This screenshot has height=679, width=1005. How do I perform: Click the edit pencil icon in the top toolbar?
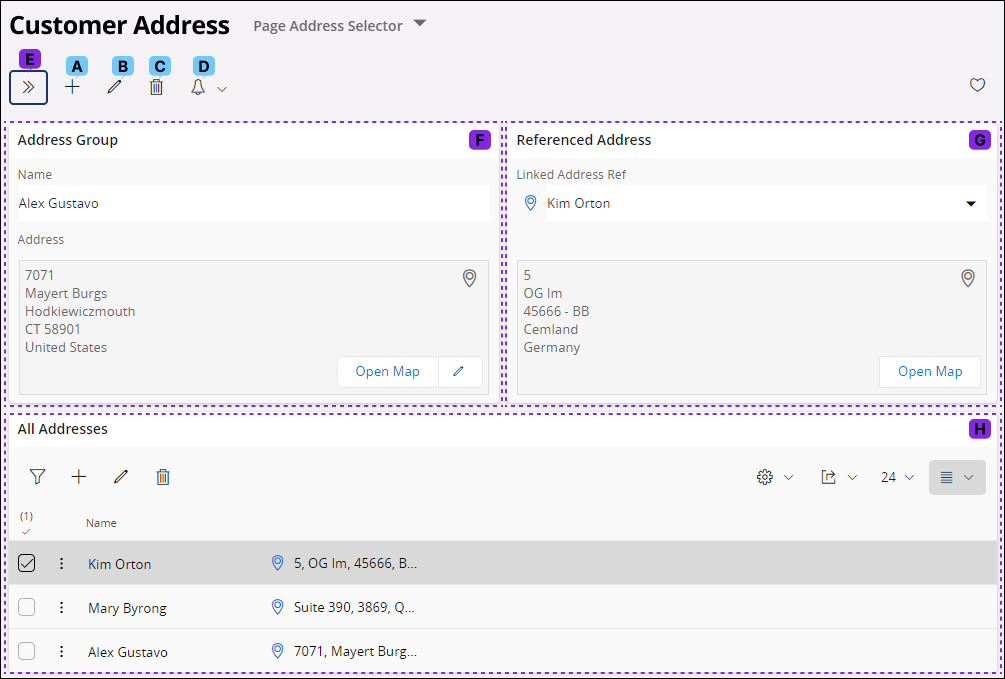tap(115, 87)
